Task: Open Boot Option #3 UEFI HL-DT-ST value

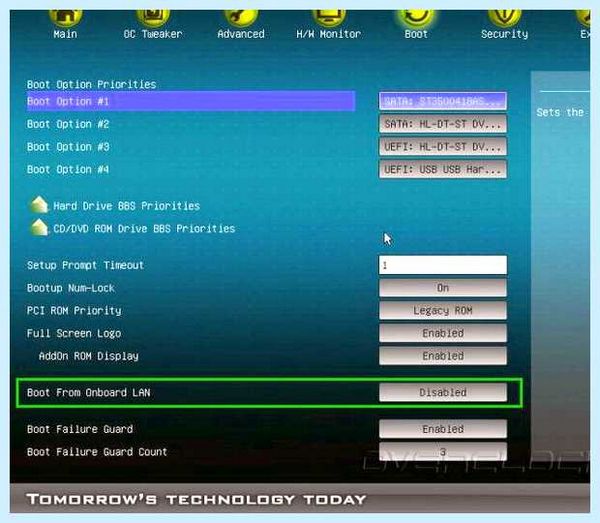Action: point(443,147)
